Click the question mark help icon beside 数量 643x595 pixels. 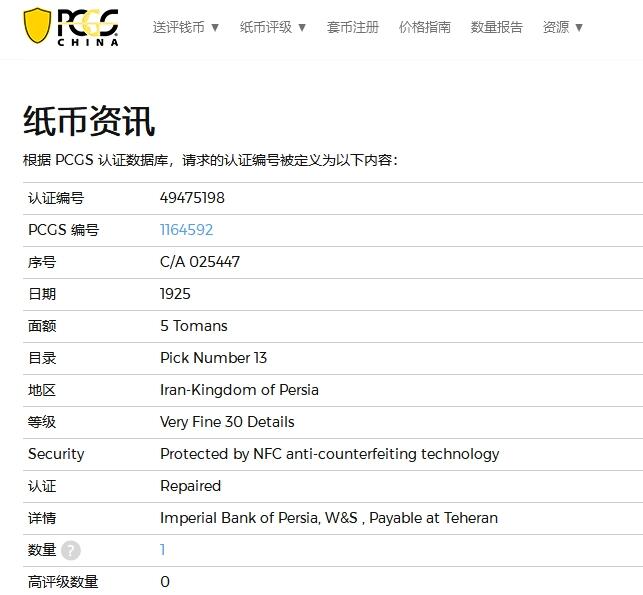pyautogui.click(x=71, y=550)
